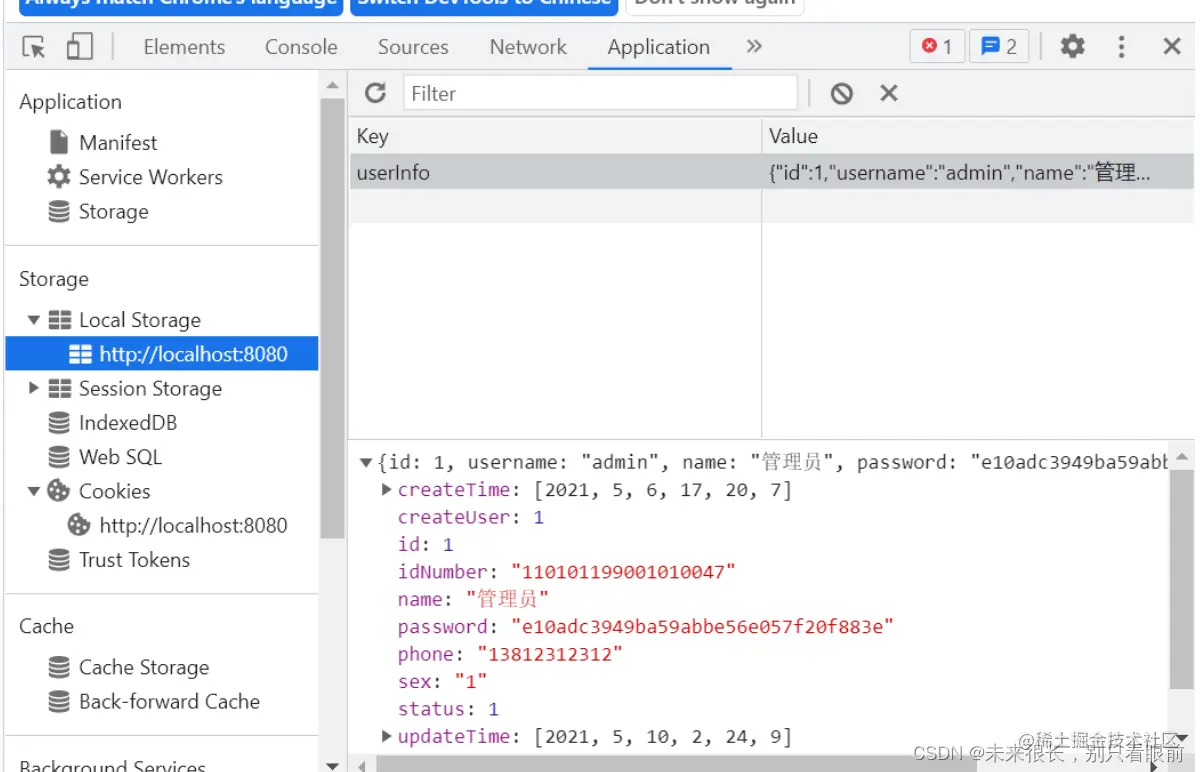This screenshot has height=772, width=1200.
Task: Switch to the Sources tab
Action: [x=413, y=47]
